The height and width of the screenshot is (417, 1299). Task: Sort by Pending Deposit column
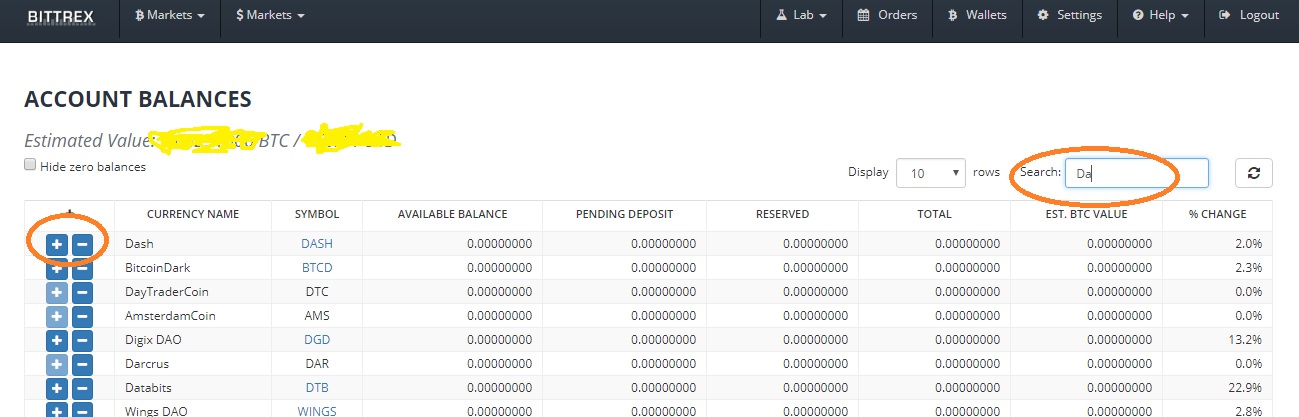(624, 214)
